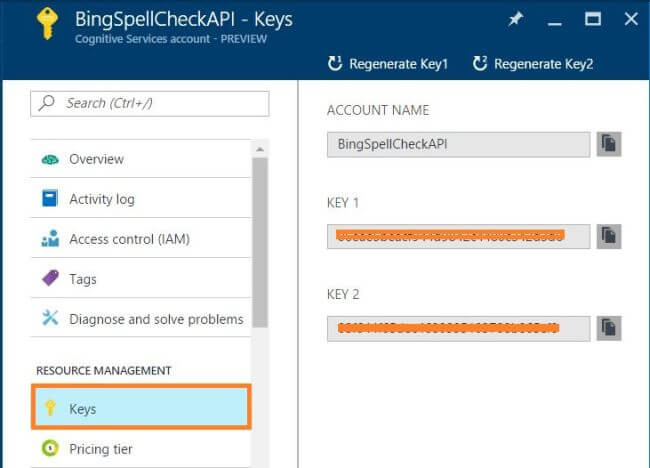Go to the Activity log page
Image resolution: width=650 pixels, height=468 pixels.
pyautogui.click(x=101, y=199)
